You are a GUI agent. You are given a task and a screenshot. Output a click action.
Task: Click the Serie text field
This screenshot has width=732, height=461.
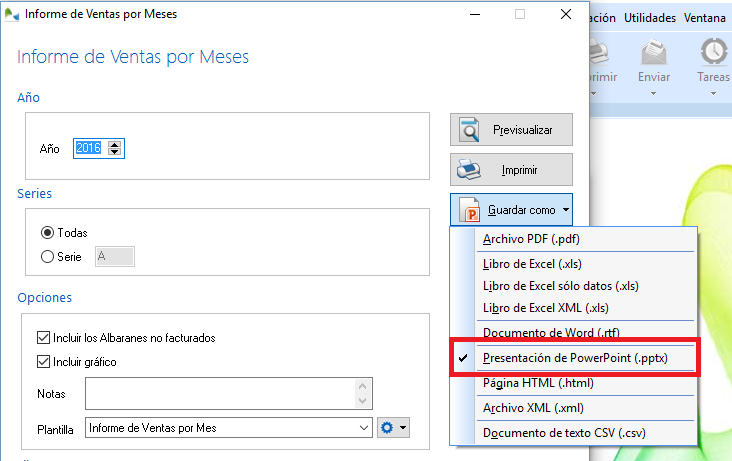[x=115, y=256]
